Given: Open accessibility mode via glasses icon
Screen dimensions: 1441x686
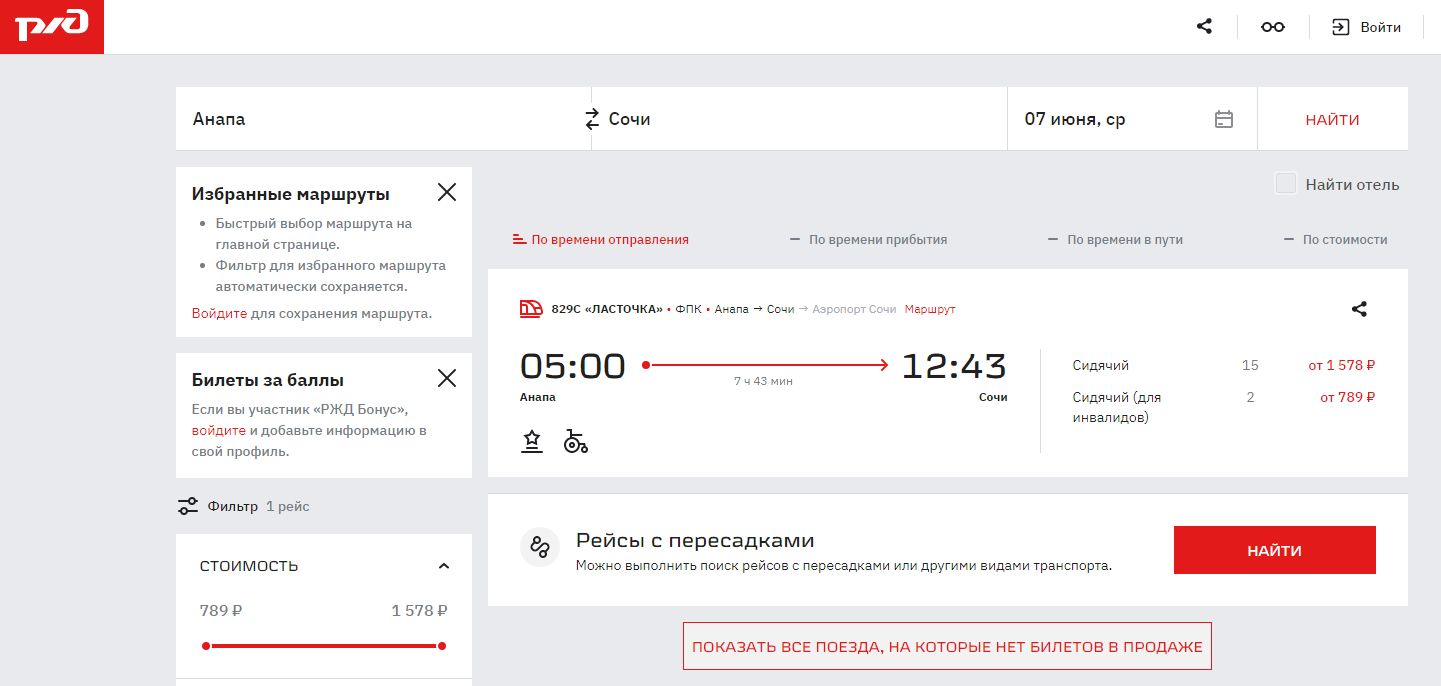Looking at the screenshot, I should click(1272, 27).
